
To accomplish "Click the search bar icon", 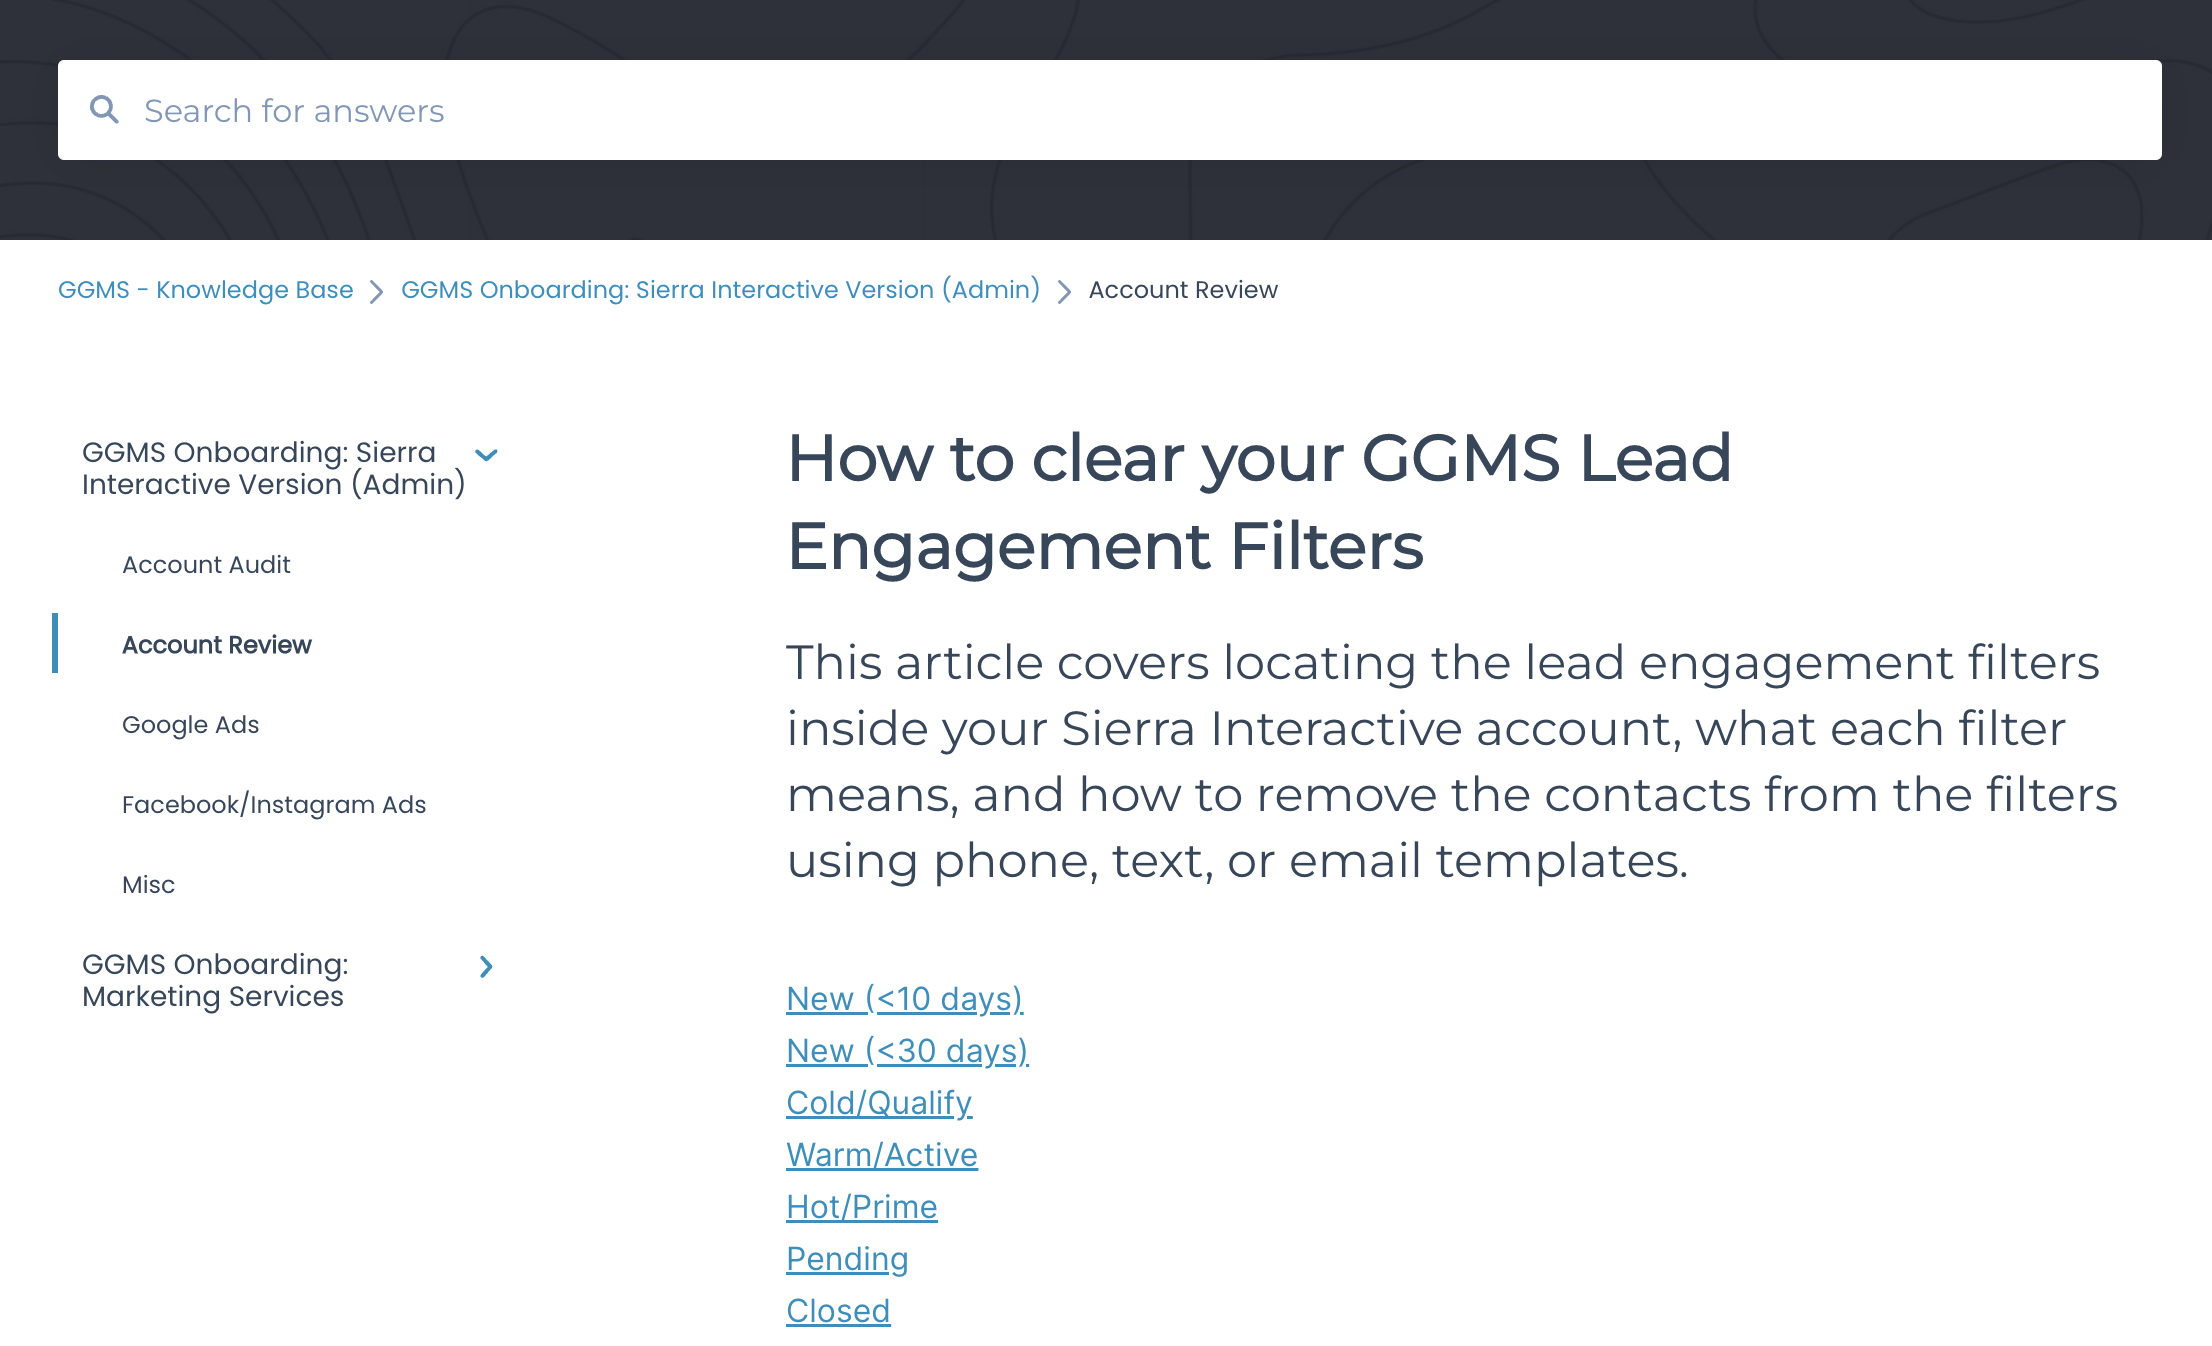I will click(x=106, y=111).
